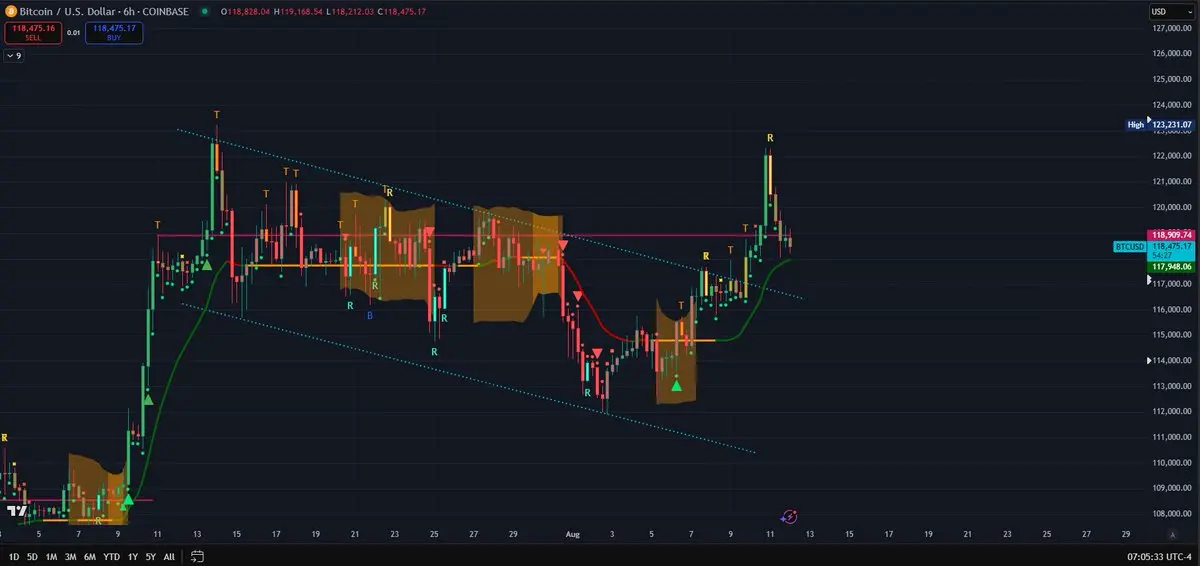Click the red SELL 118,475.16 button
1200x566 pixels.
pos(32,33)
